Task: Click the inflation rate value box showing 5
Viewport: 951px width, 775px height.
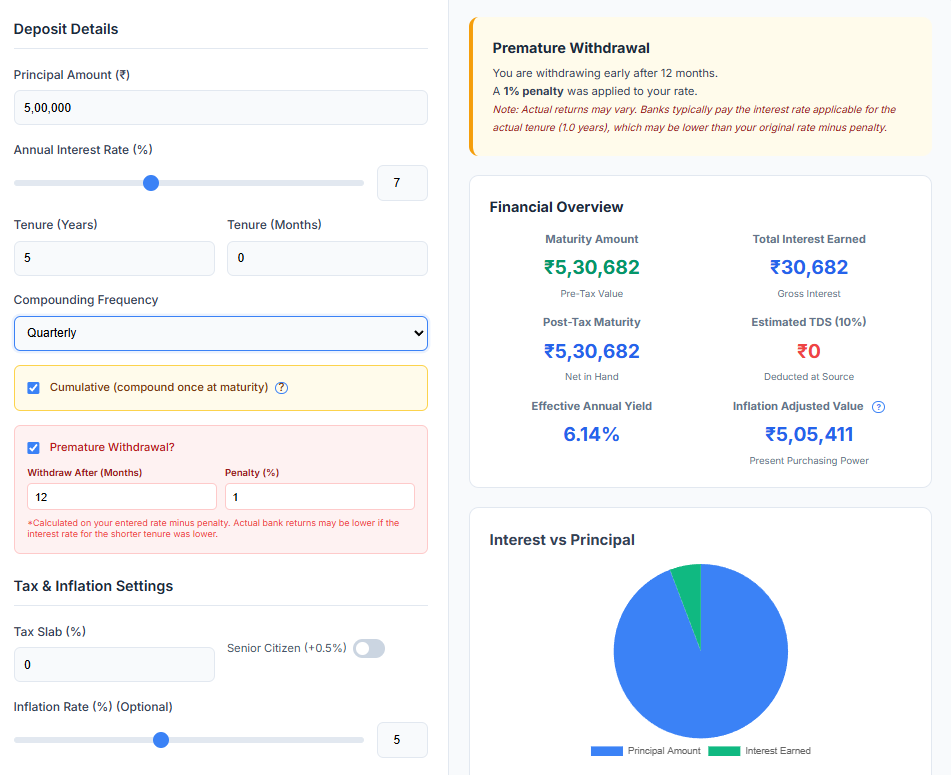Action: (402, 740)
